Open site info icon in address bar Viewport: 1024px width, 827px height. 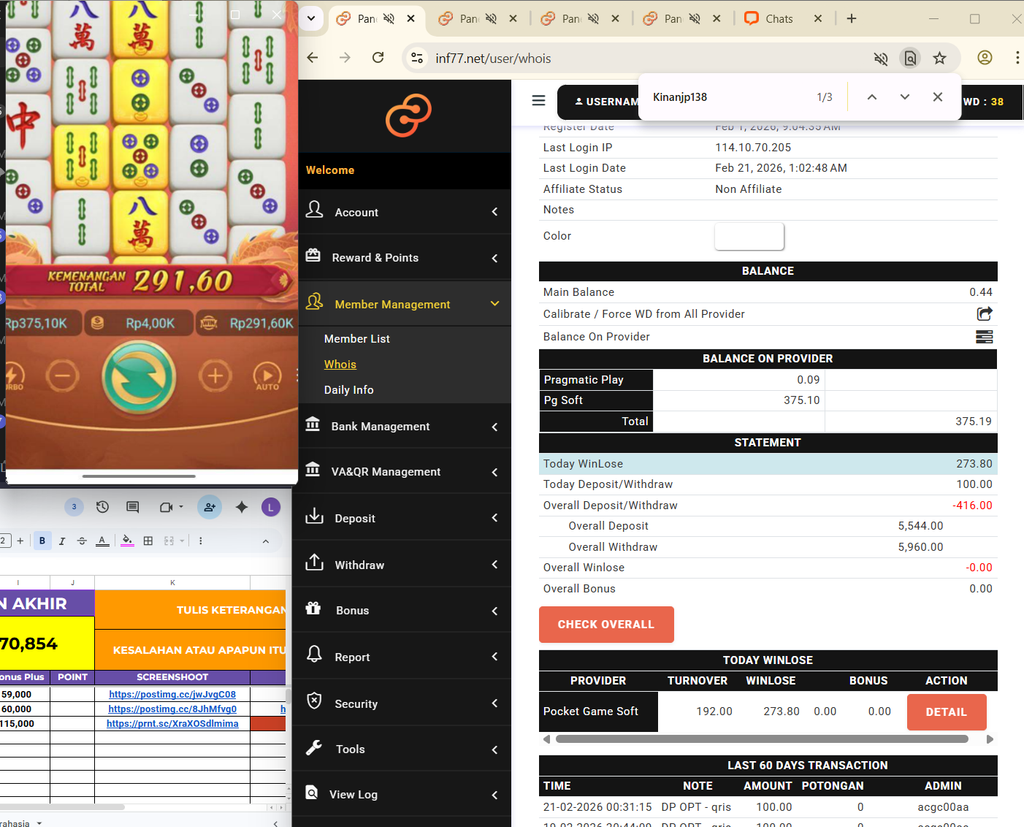pyautogui.click(x=417, y=58)
